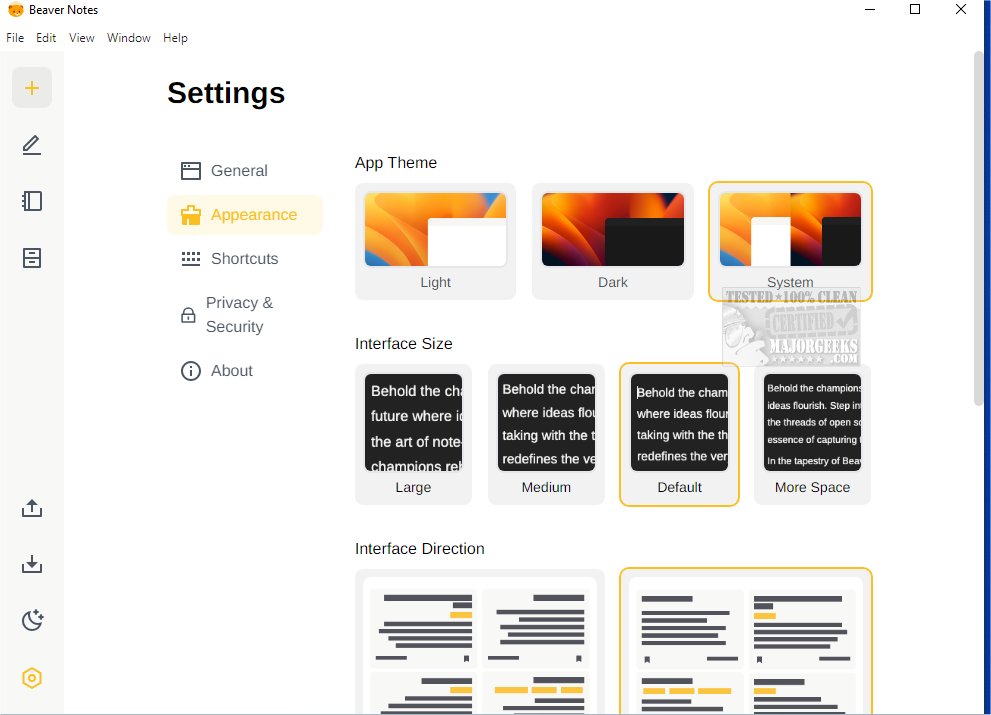Select the Light app theme
The image size is (991, 715).
(435, 240)
